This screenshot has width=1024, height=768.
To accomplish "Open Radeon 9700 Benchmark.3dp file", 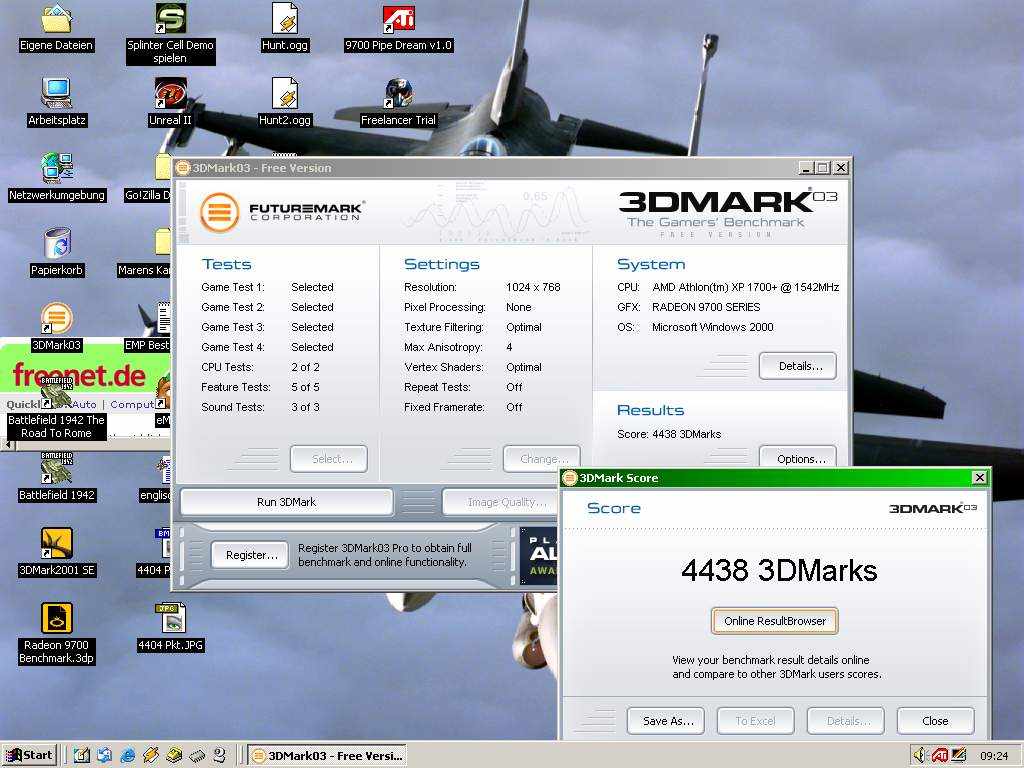I will pos(57,633).
